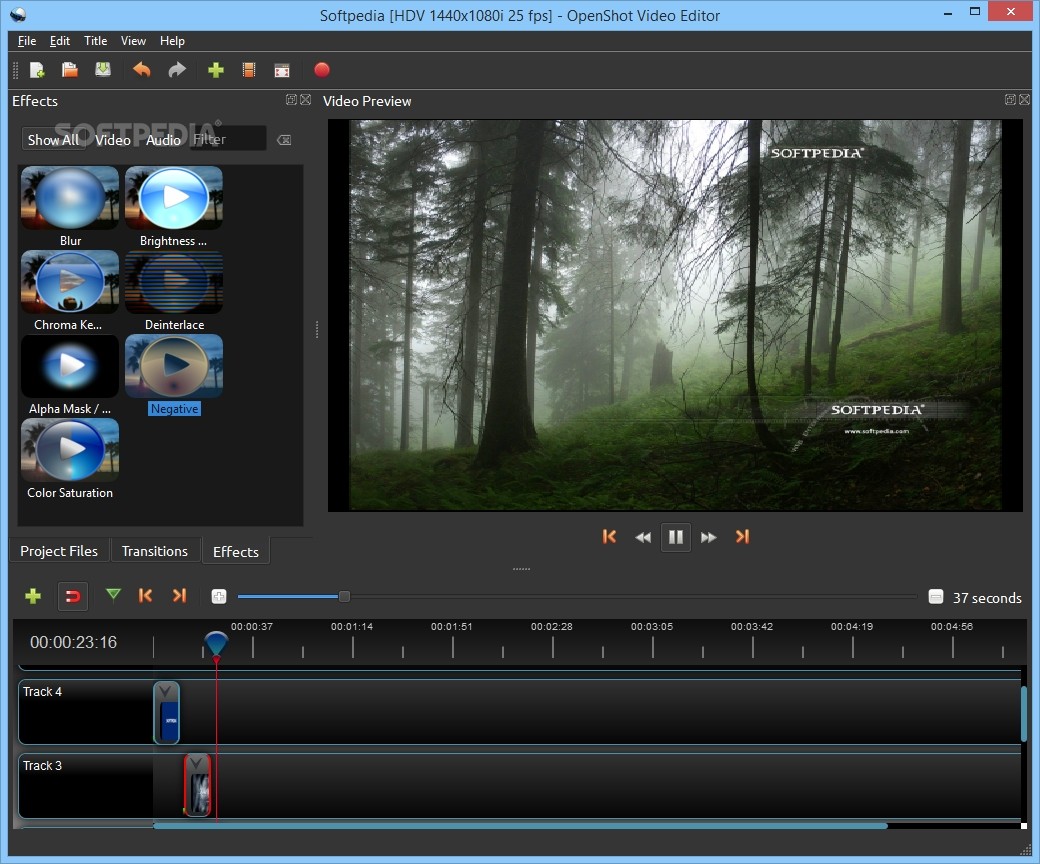The image size is (1040, 864).
Task: Jump to end of video preview
Action: click(742, 536)
